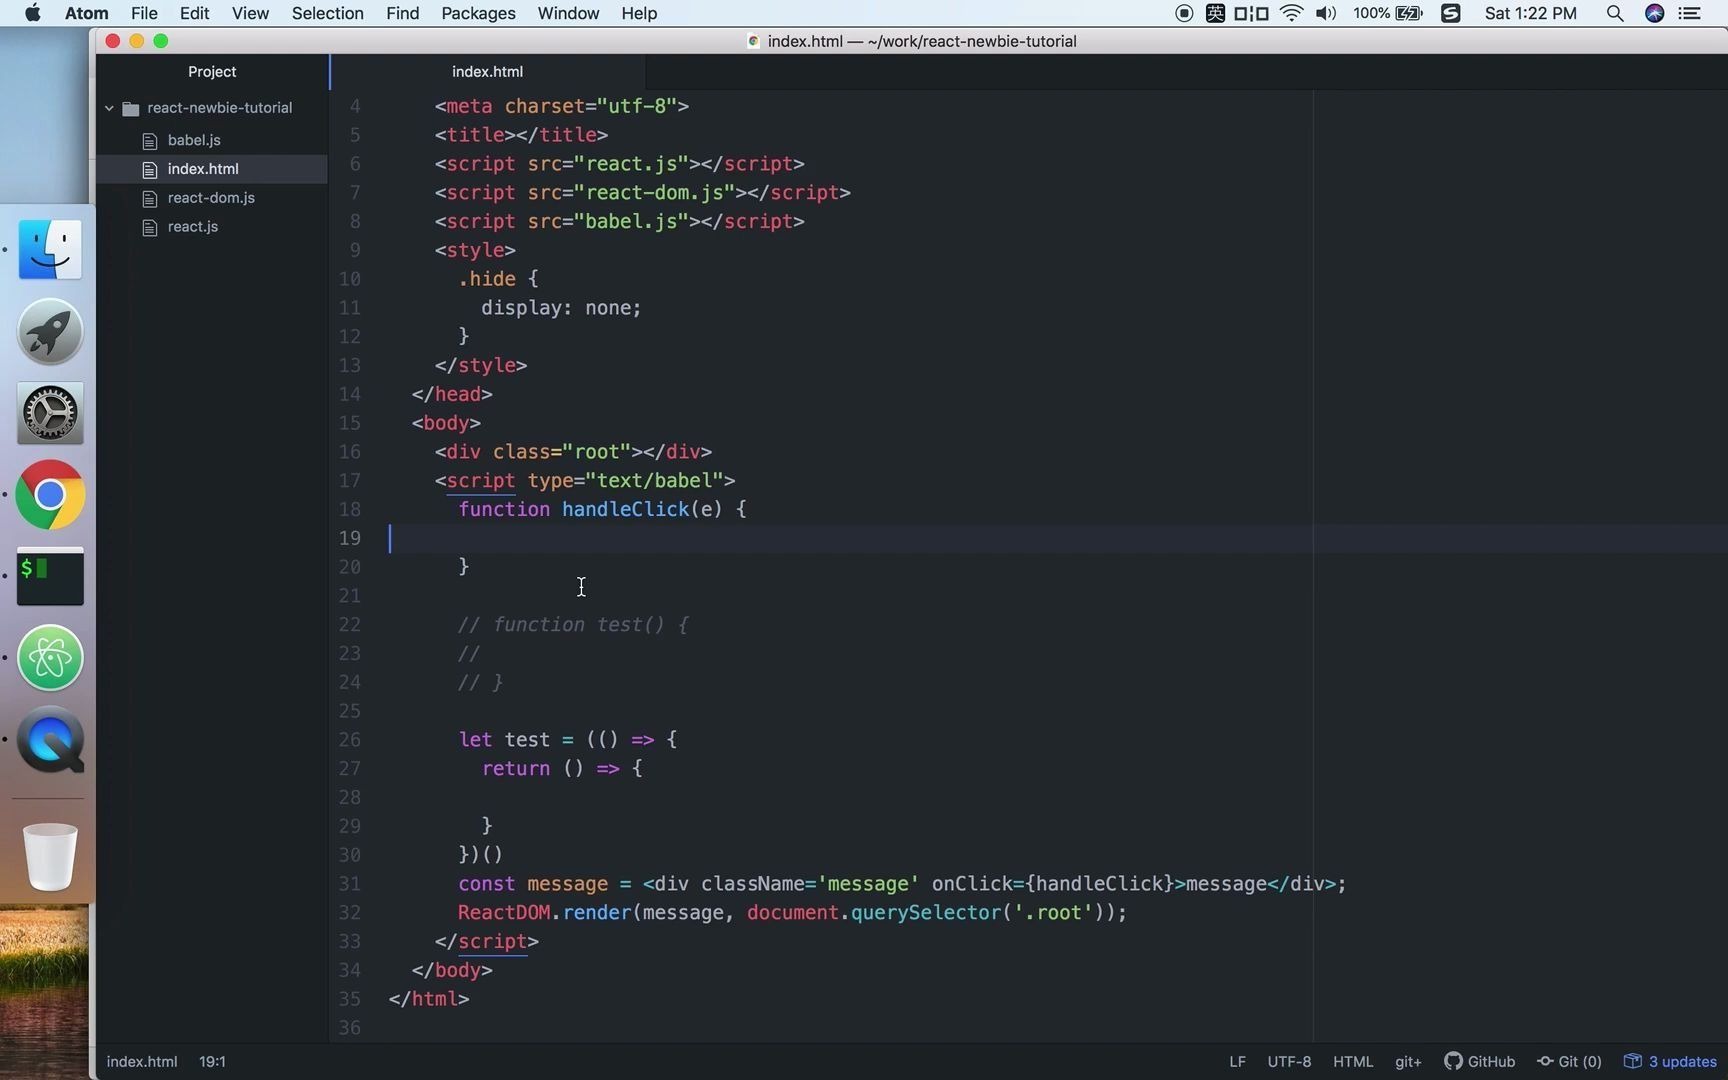
Task: Switch to Google Chrome in the Dock
Action: (50, 495)
